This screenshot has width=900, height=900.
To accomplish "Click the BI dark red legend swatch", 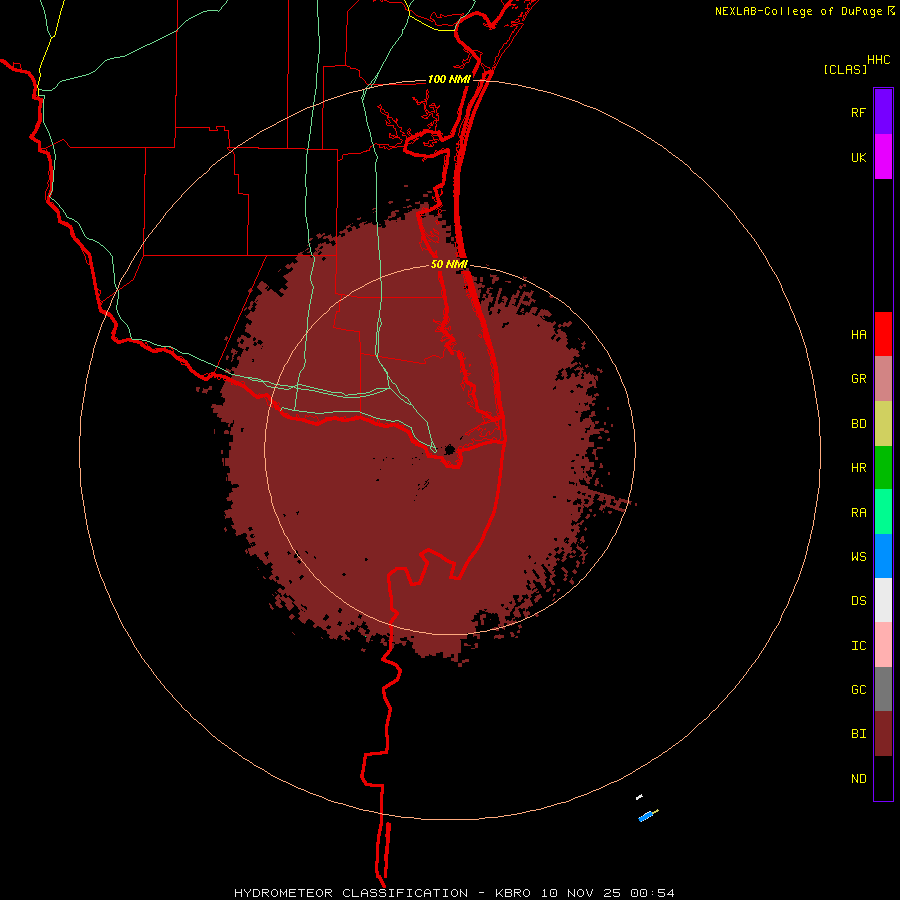I will 883,734.
